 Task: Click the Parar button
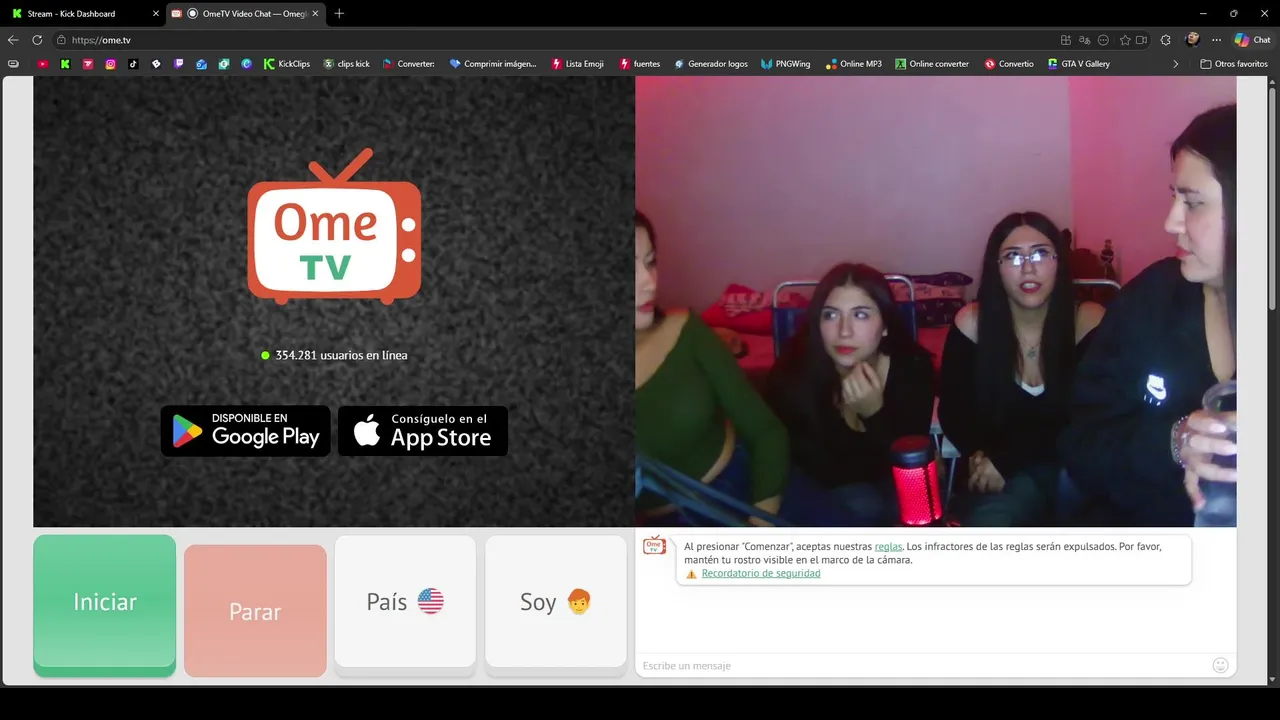(x=255, y=610)
